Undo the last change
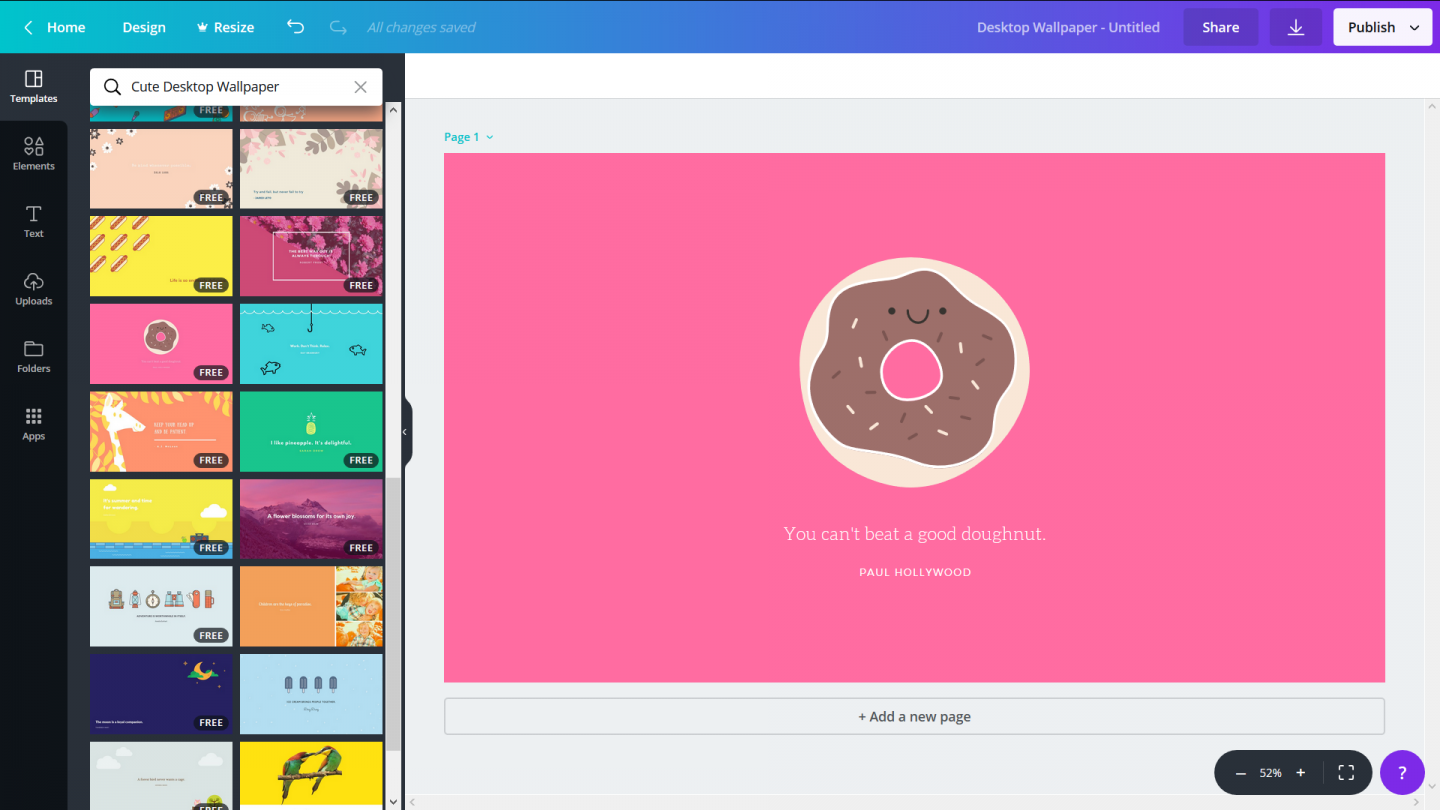The width and height of the screenshot is (1440, 810). coord(294,27)
